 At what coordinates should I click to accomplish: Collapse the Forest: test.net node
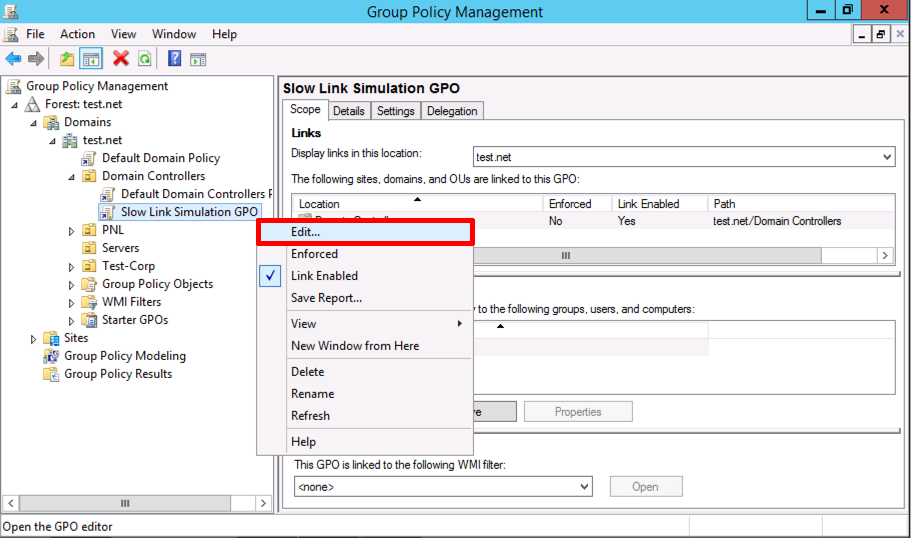(x=15, y=105)
